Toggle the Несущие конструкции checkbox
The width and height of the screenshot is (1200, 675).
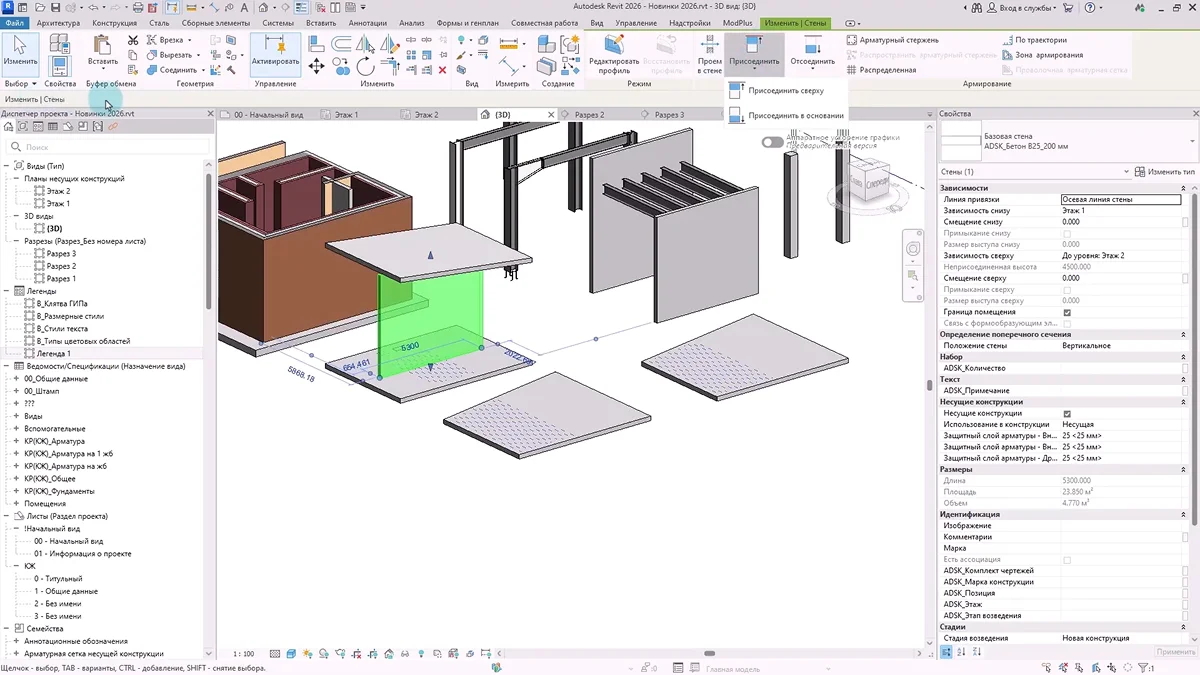[x=1067, y=413]
